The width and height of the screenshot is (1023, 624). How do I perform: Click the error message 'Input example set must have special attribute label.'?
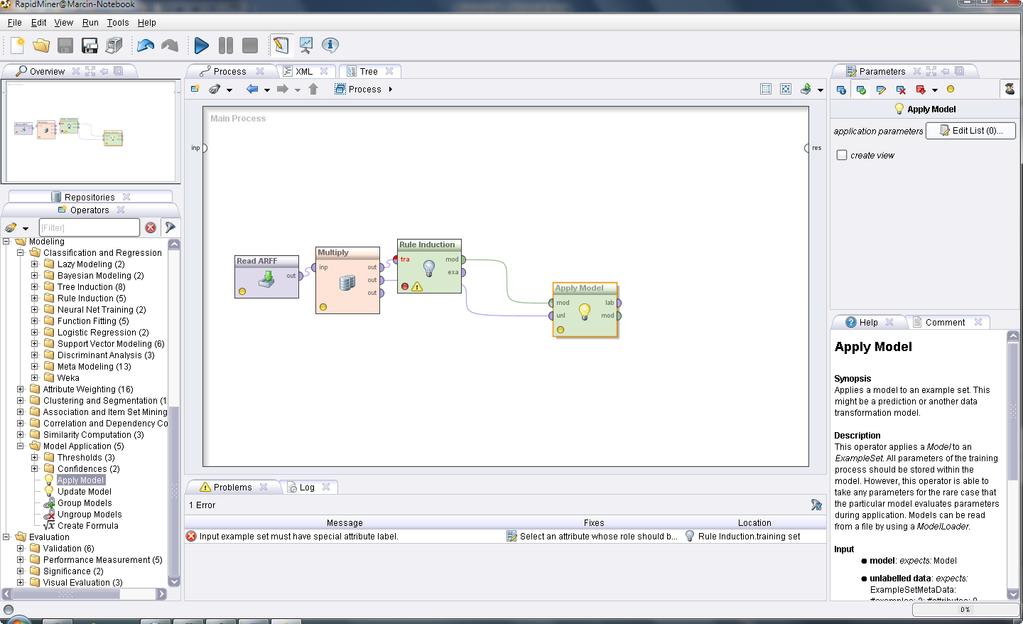(x=298, y=536)
